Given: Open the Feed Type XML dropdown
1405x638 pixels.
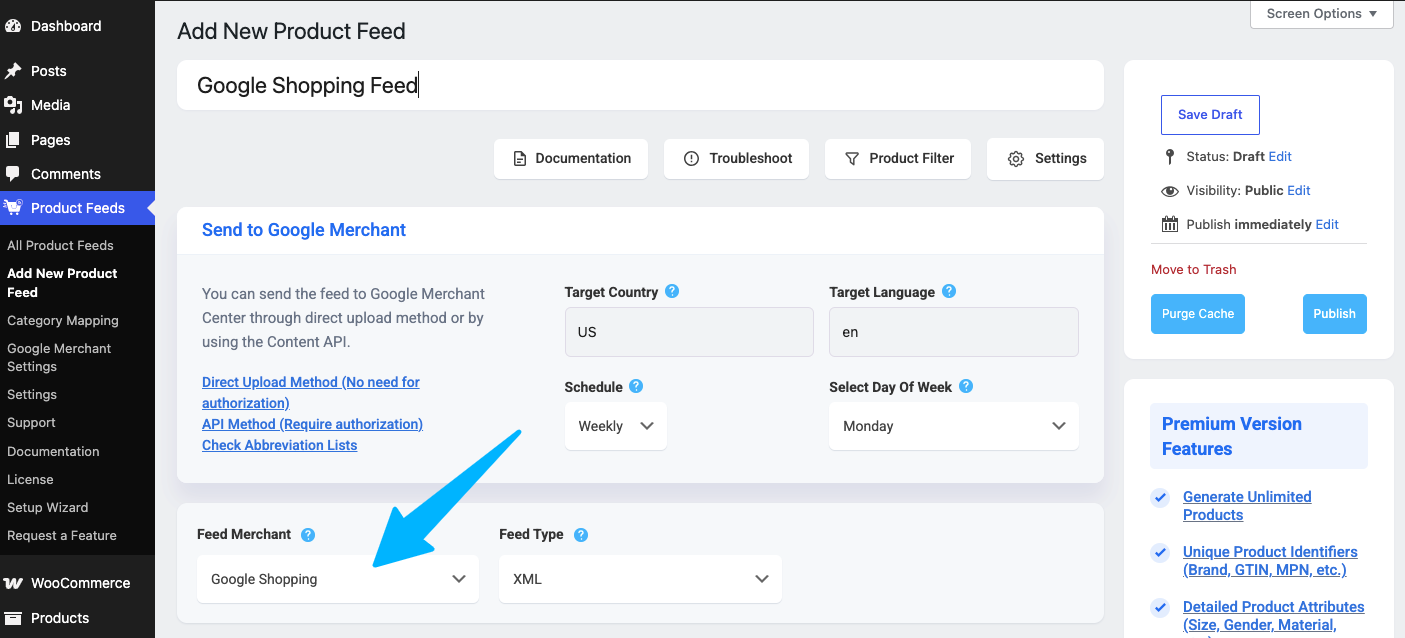Looking at the screenshot, I should [x=640, y=579].
